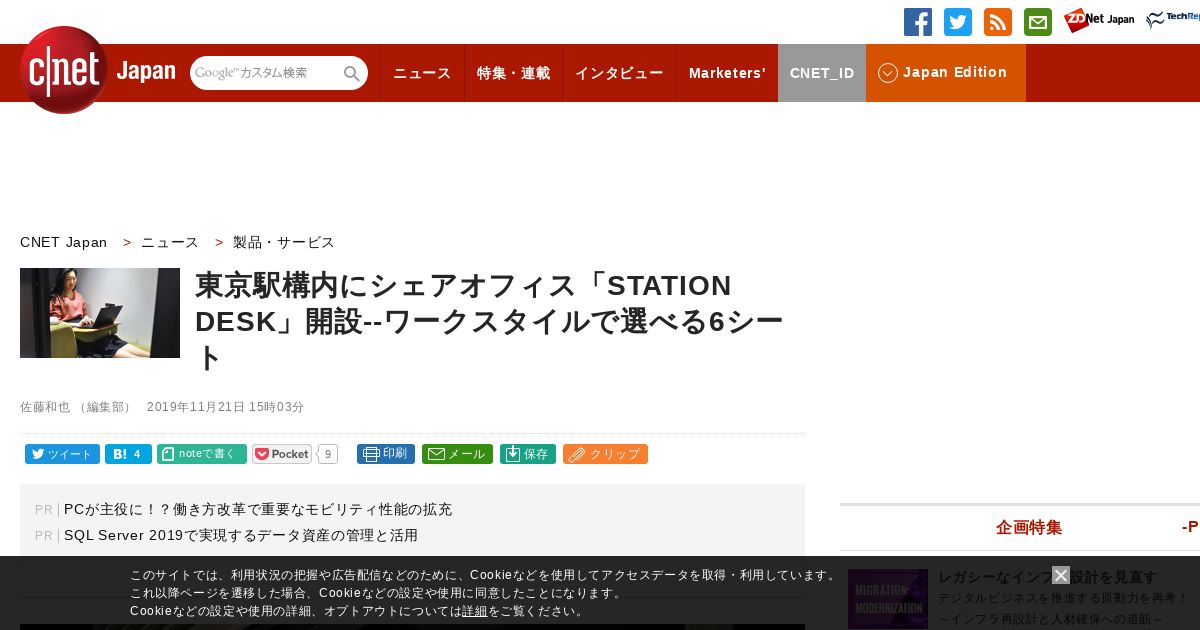Viewport: 1200px width, 630px height.
Task: Click the noteで書く button
Action: coord(202,454)
